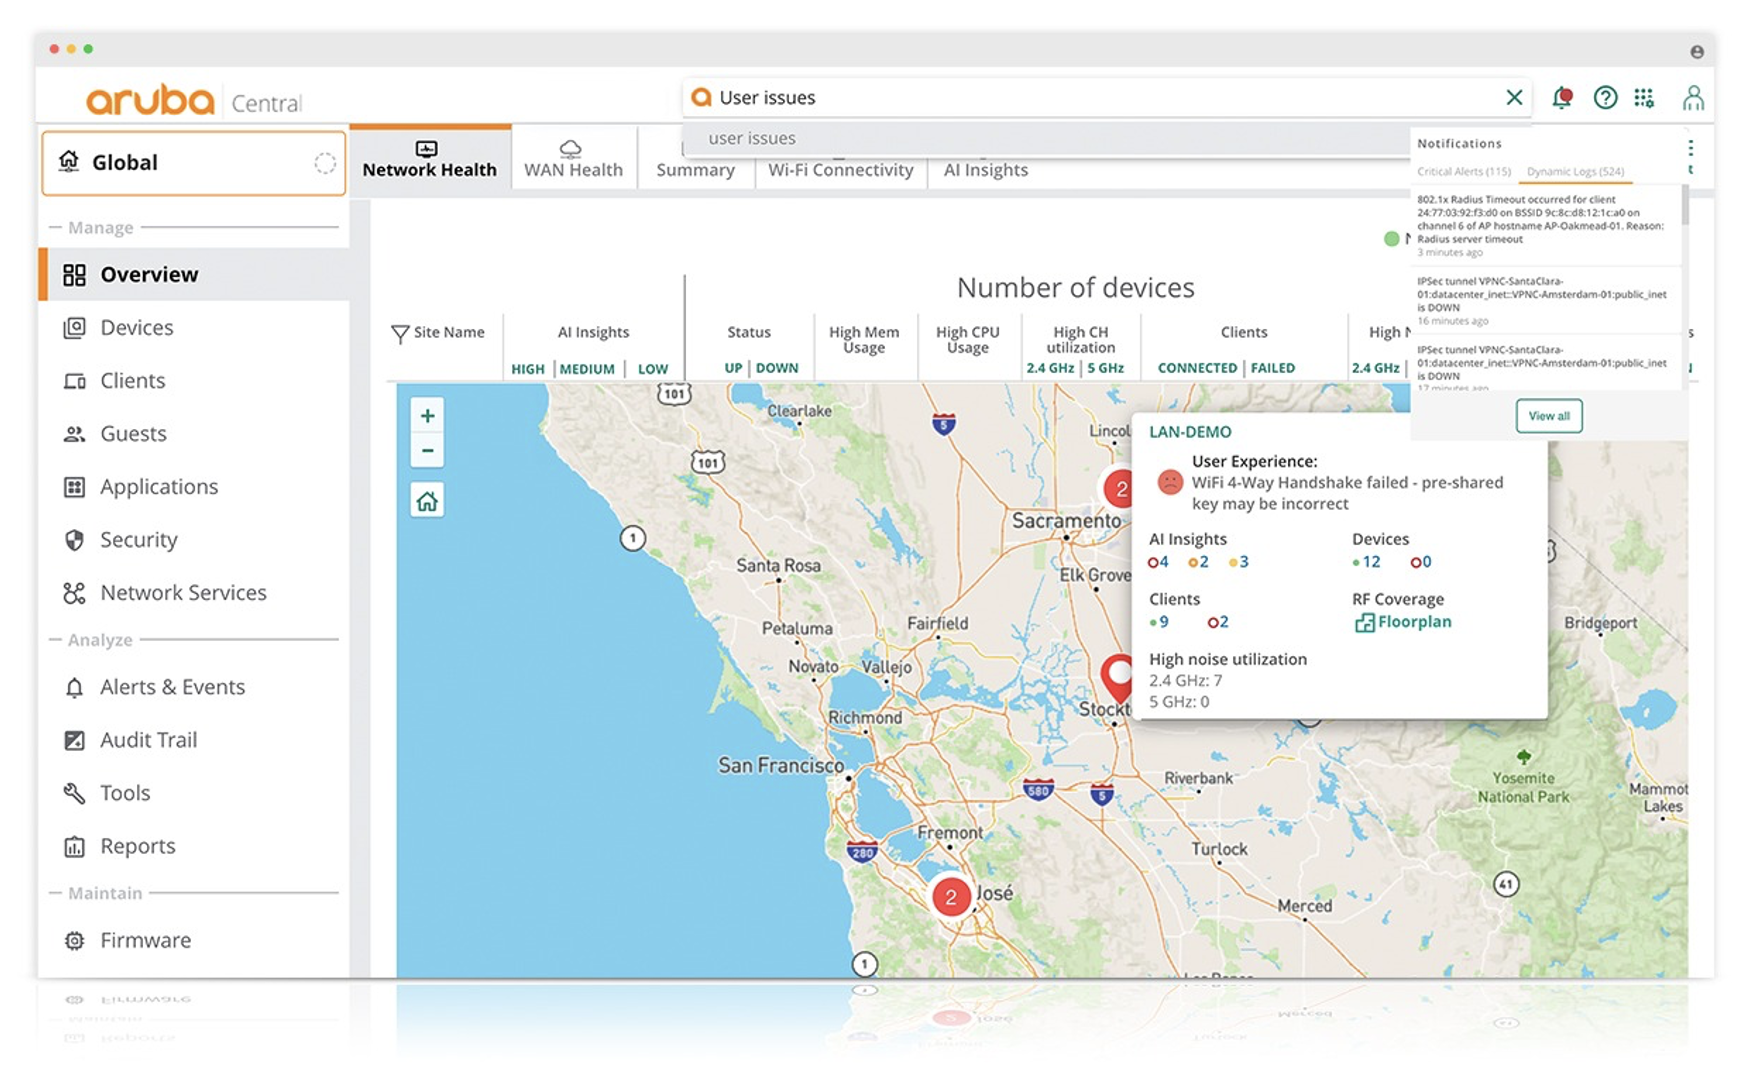
Task: Click the notifications panel scrollbar
Action: click(1685, 205)
